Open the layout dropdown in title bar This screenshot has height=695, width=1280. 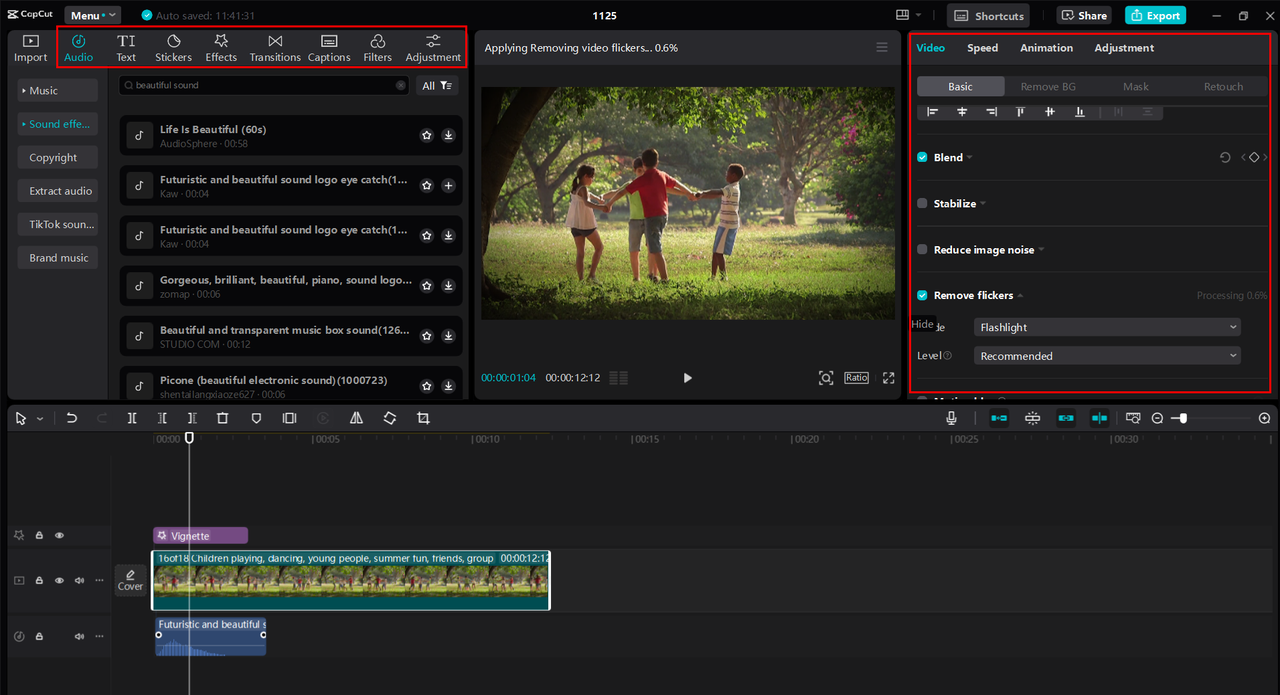[909, 15]
